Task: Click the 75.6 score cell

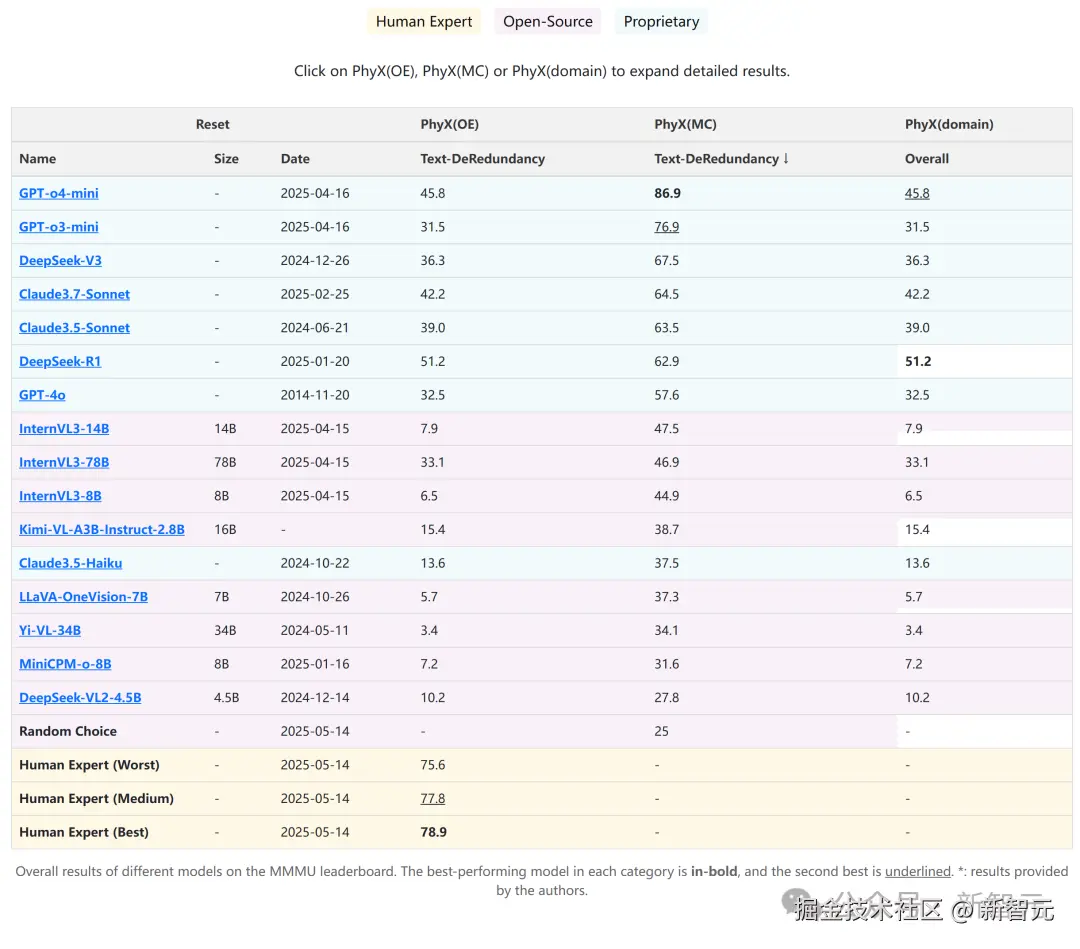Action: pos(433,766)
